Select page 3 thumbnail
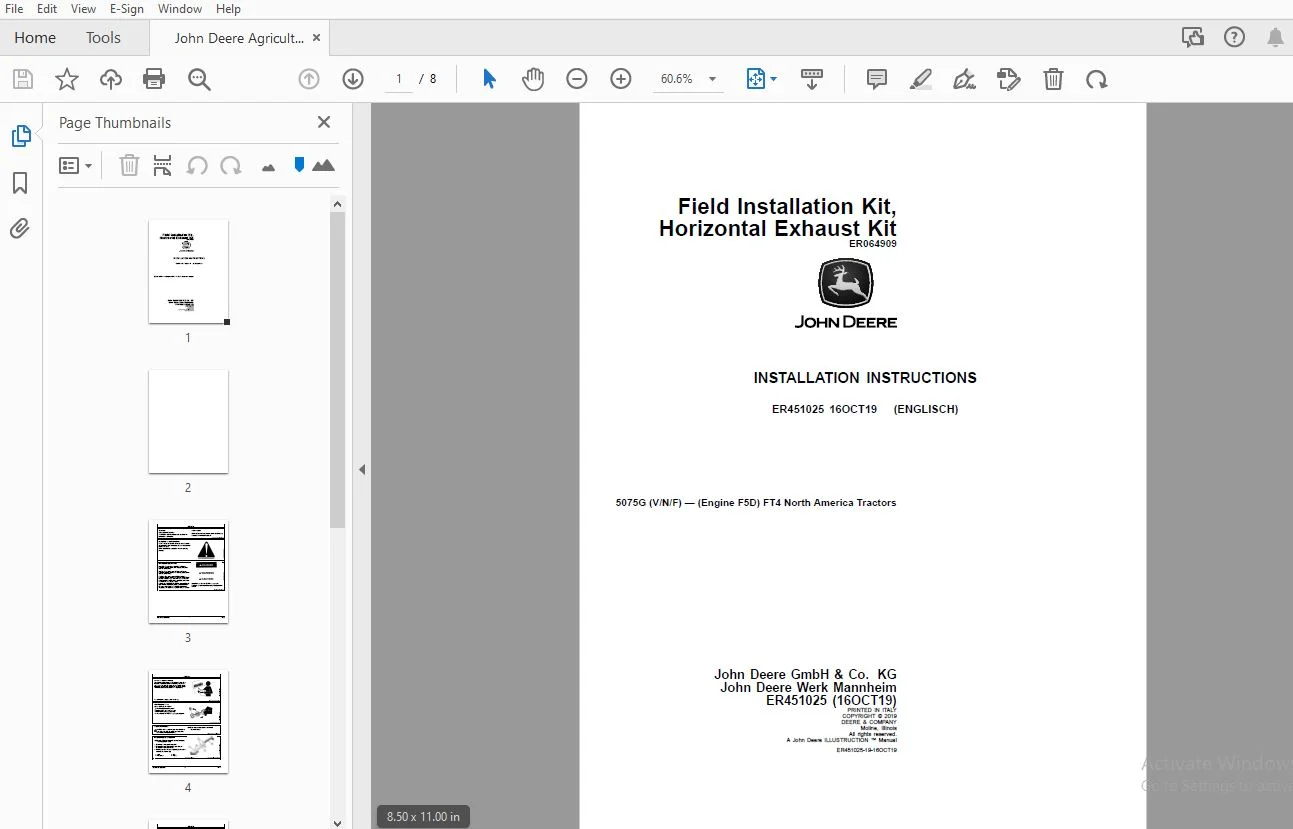Viewport: 1293px width, 829px height. (x=188, y=571)
